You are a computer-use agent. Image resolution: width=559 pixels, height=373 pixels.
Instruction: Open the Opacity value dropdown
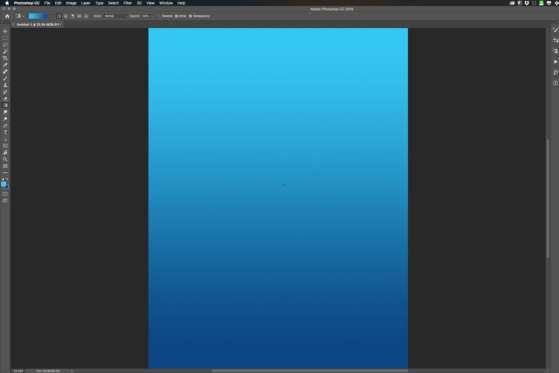(x=145, y=16)
